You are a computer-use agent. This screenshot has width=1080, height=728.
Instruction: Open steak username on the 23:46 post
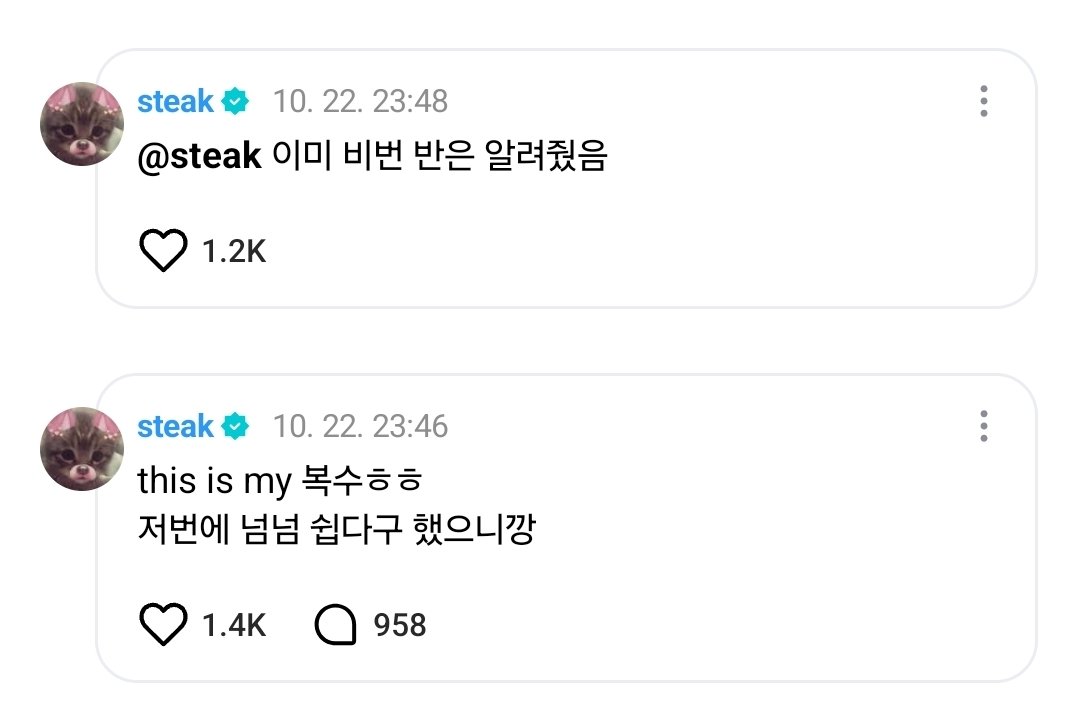tap(176, 426)
